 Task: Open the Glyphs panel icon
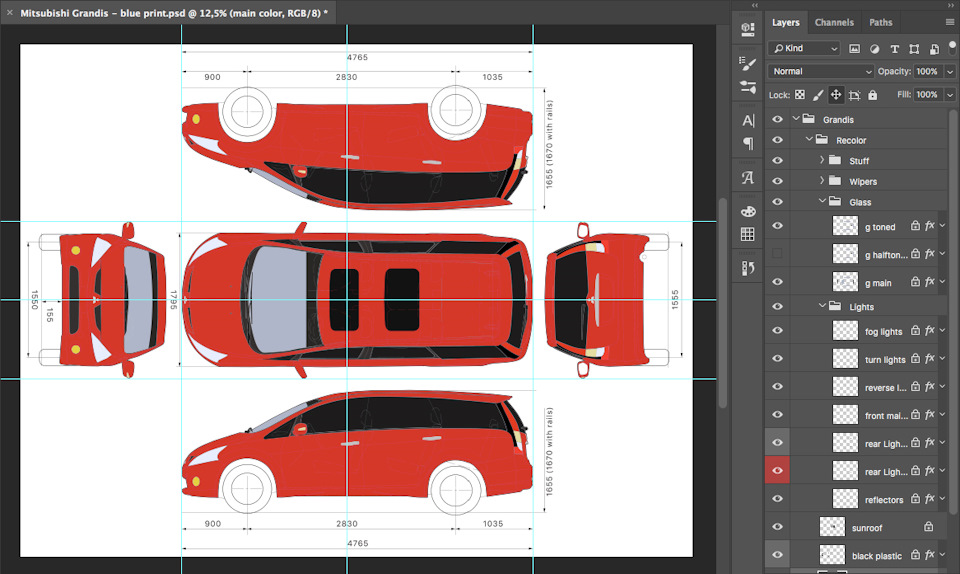[x=748, y=177]
